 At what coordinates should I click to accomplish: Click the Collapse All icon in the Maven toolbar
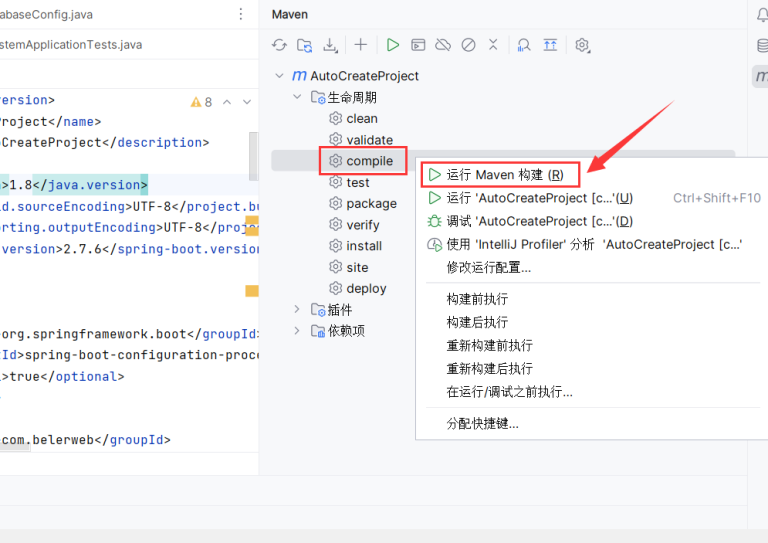click(x=493, y=45)
